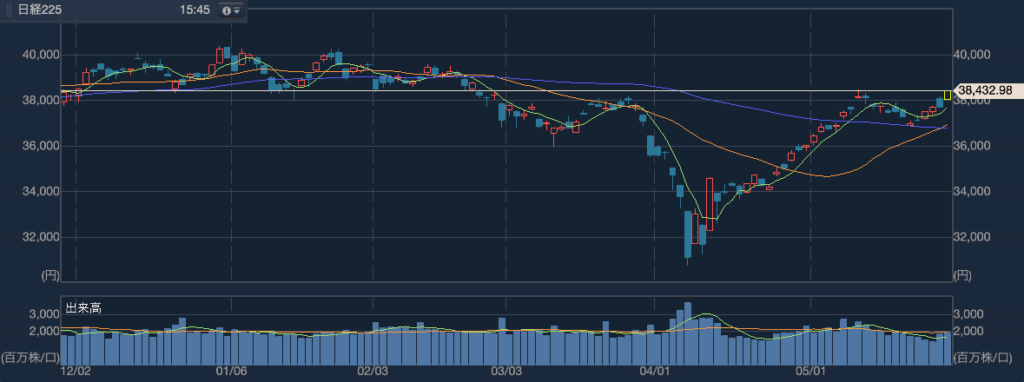
Task: Grab the drag handle beside 日経225
Action: point(10,11)
